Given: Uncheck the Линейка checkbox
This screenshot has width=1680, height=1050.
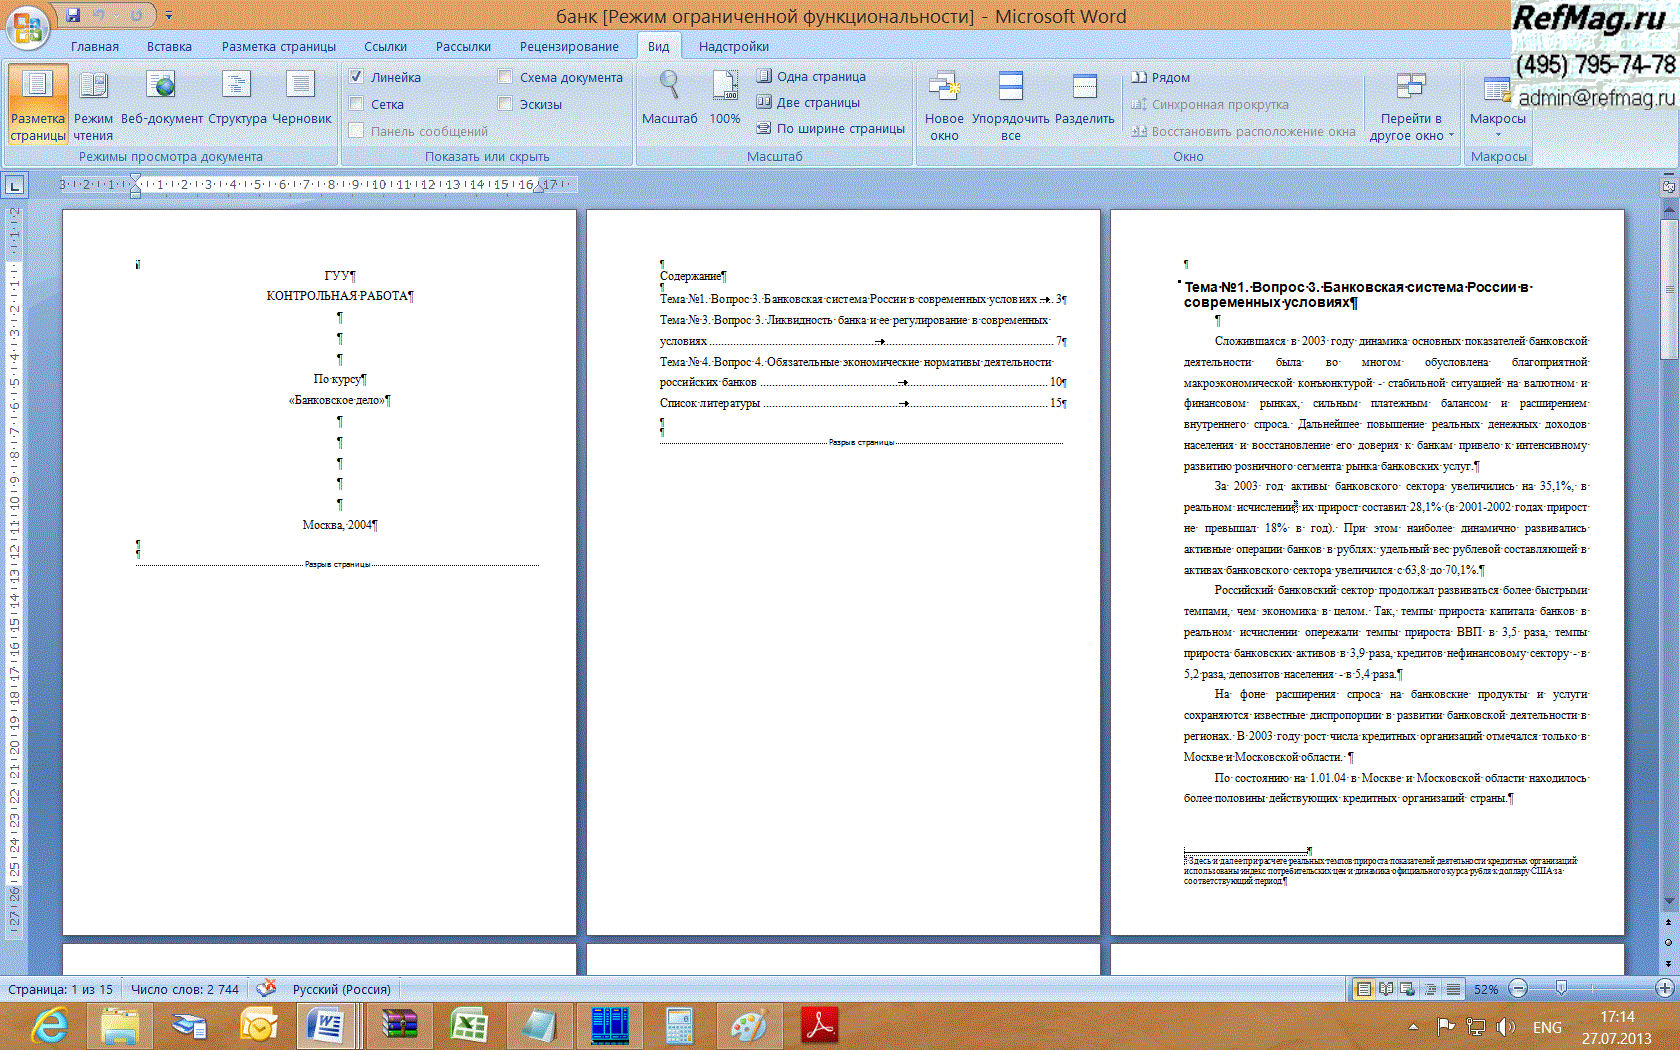Looking at the screenshot, I should 356,77.
